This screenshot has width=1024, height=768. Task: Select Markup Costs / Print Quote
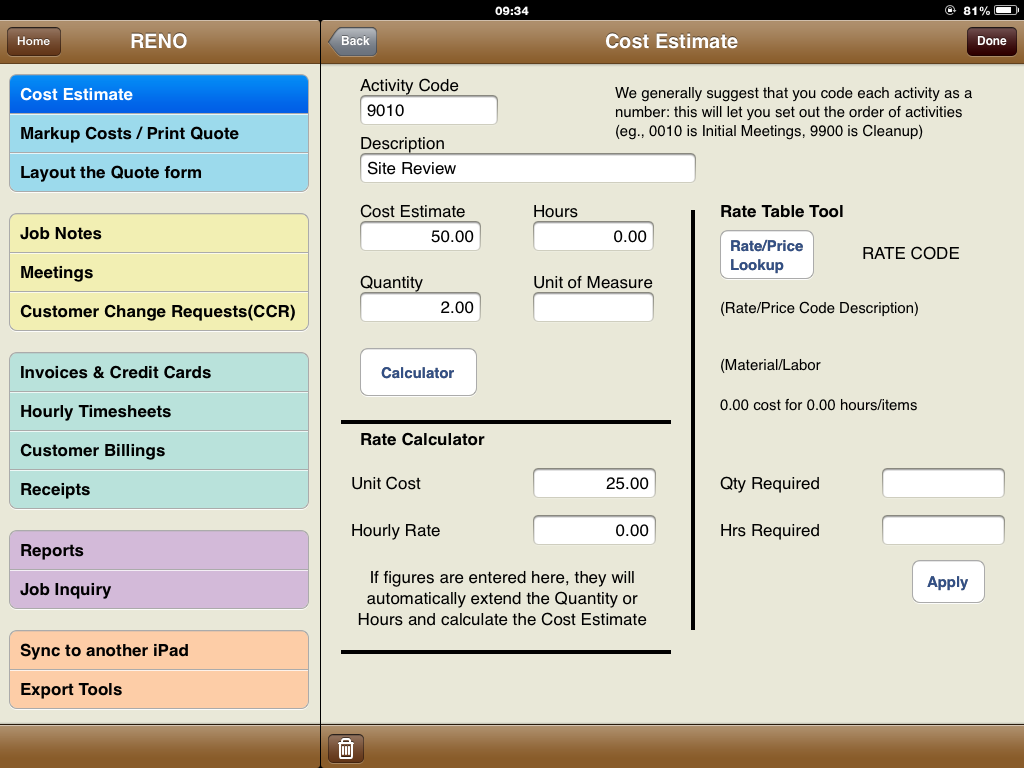tap(159, 133)
